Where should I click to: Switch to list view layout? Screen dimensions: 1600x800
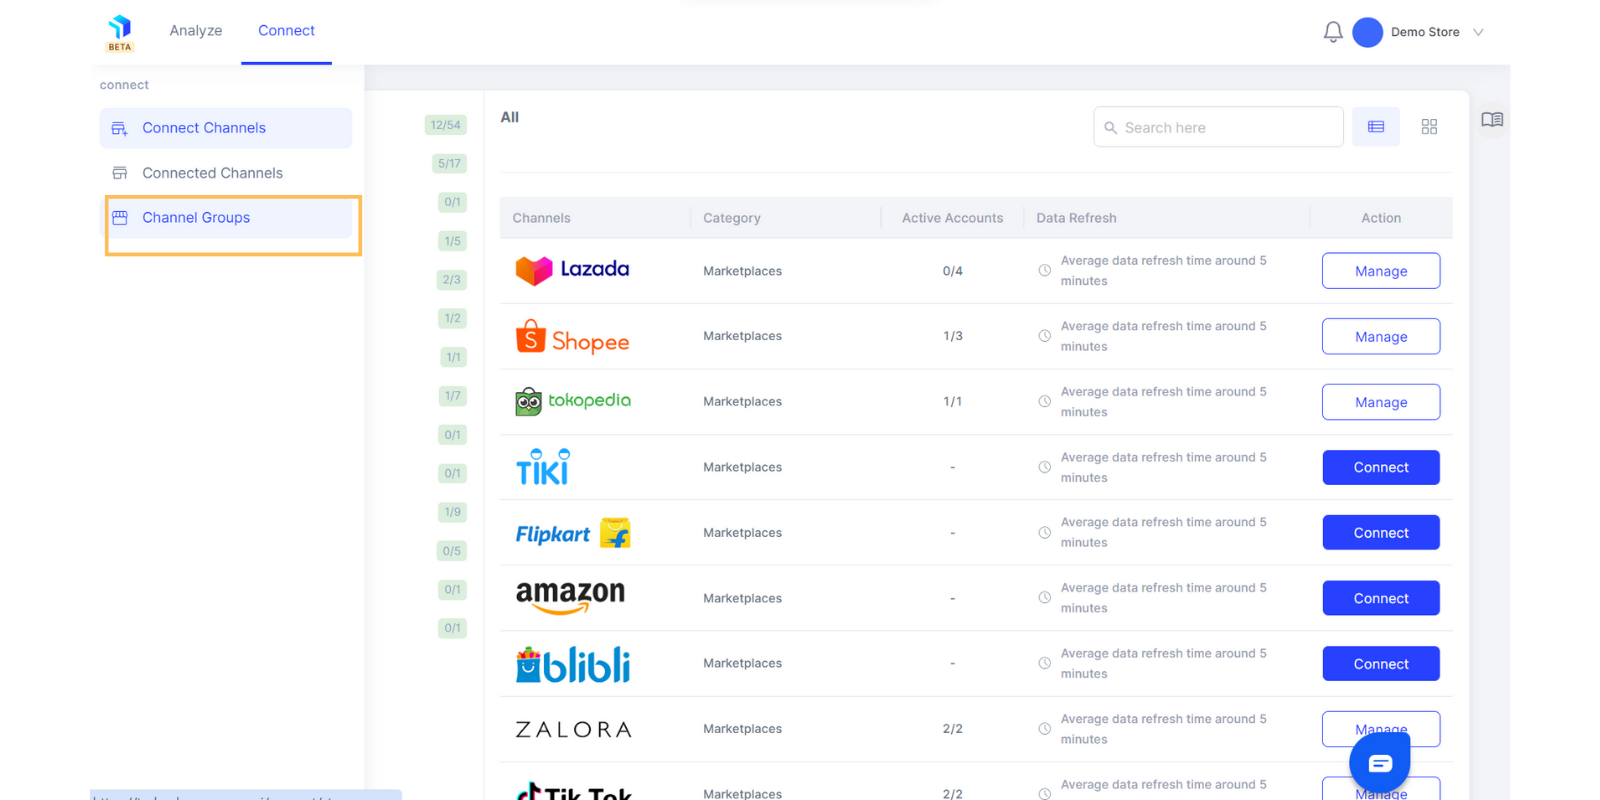click(x=1376, y=127)
